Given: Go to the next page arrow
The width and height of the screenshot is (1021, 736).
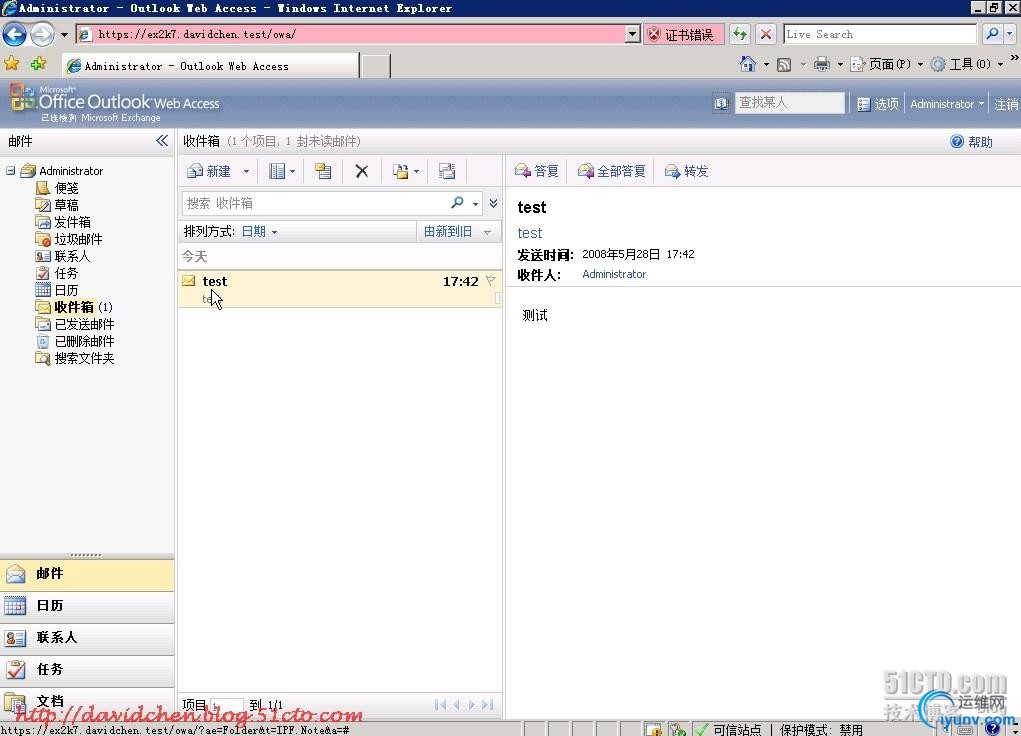Looking at the screenshot, I should tap(472, 705).
